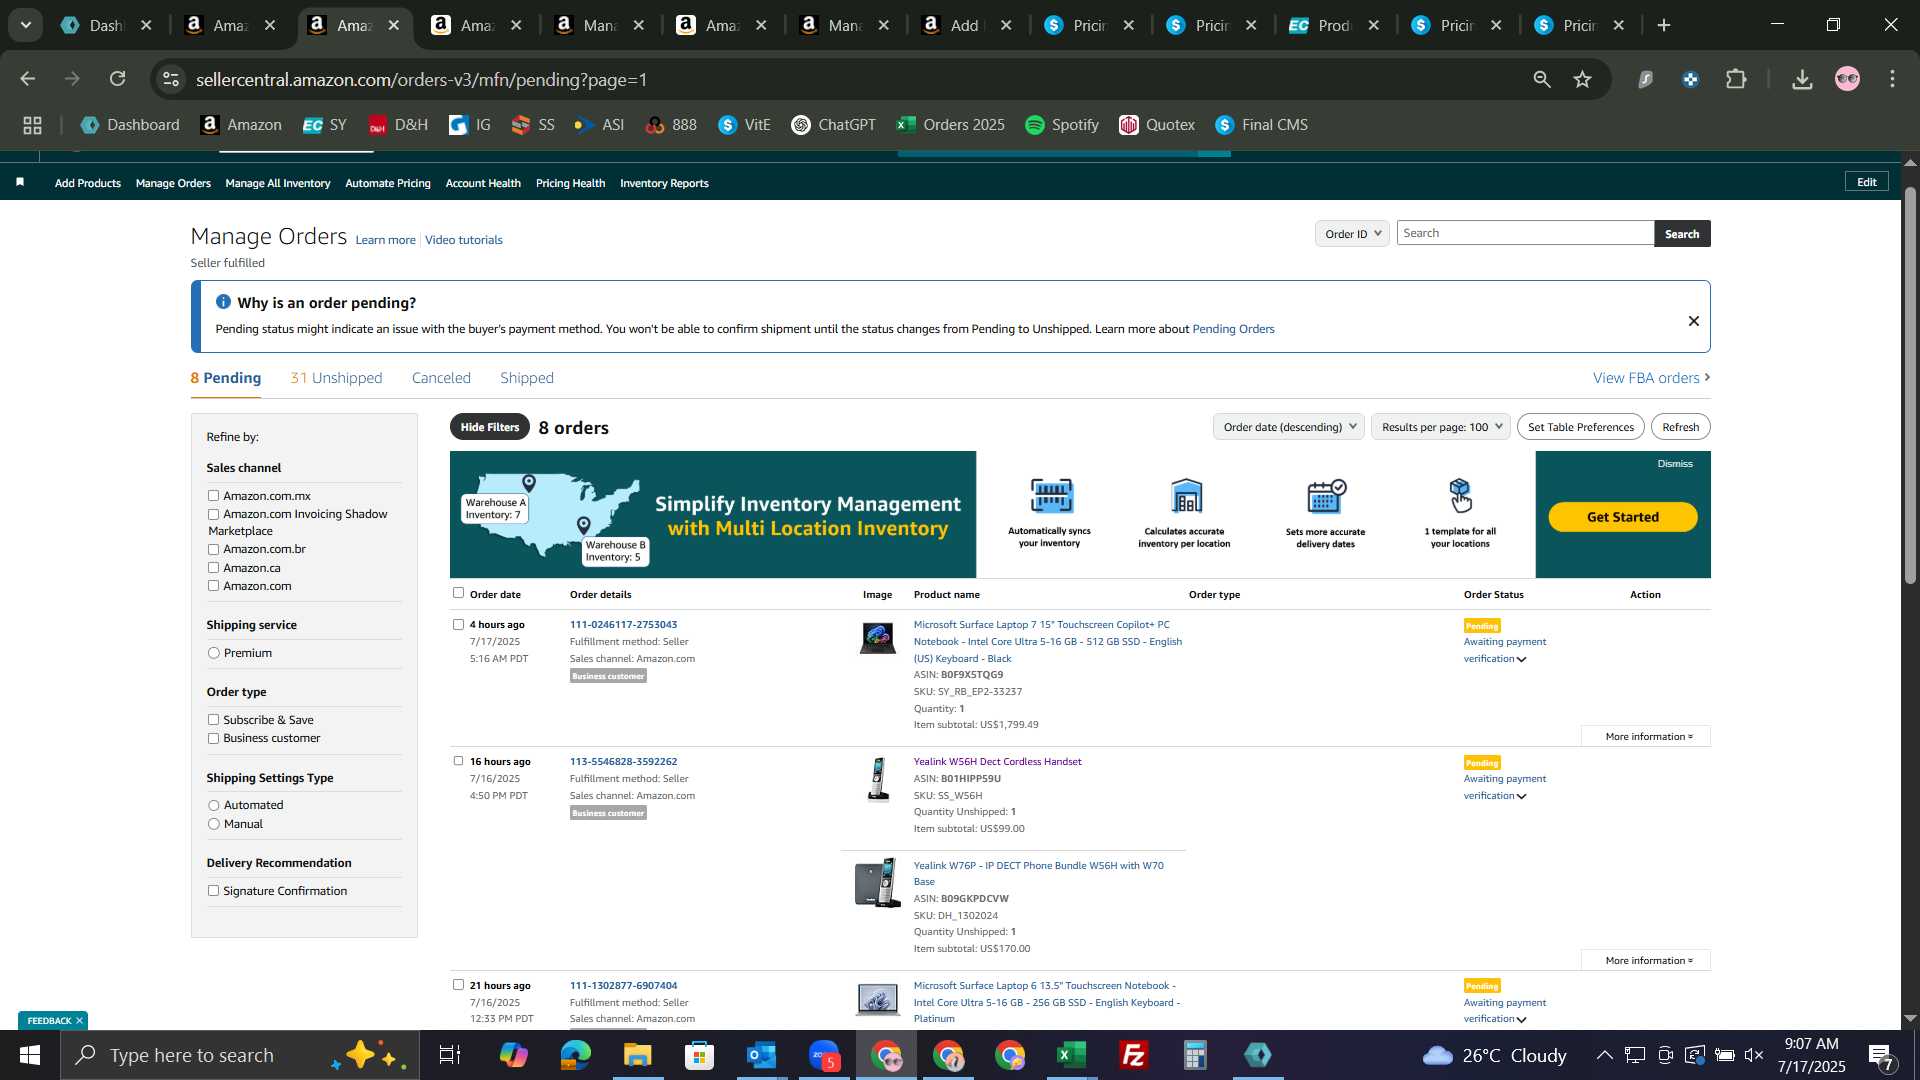Check the Subscribe & Save order type
The image size is (1920, 1080).
(x=213, y=720)
